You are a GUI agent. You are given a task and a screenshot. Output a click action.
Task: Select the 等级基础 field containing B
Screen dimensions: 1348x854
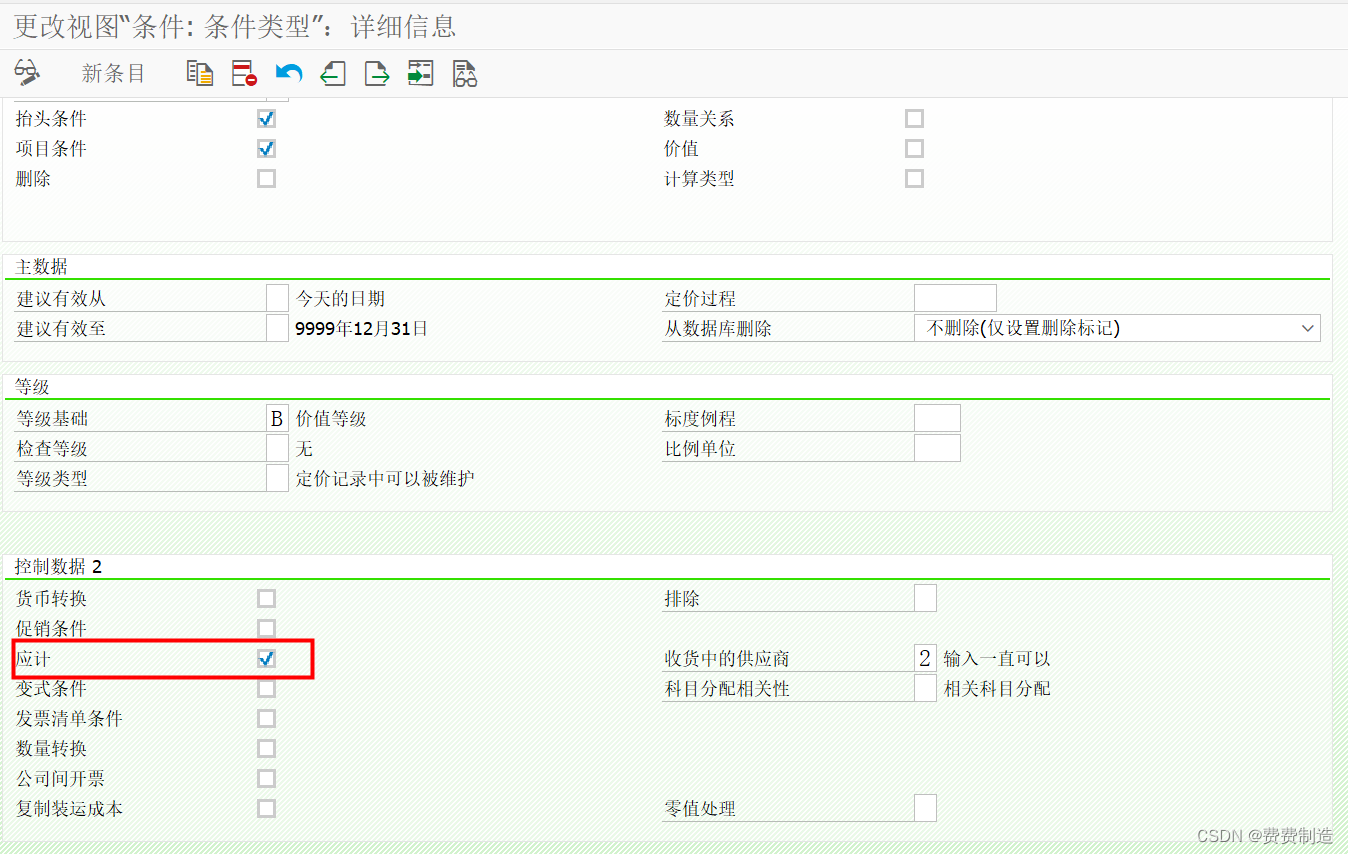277,418
